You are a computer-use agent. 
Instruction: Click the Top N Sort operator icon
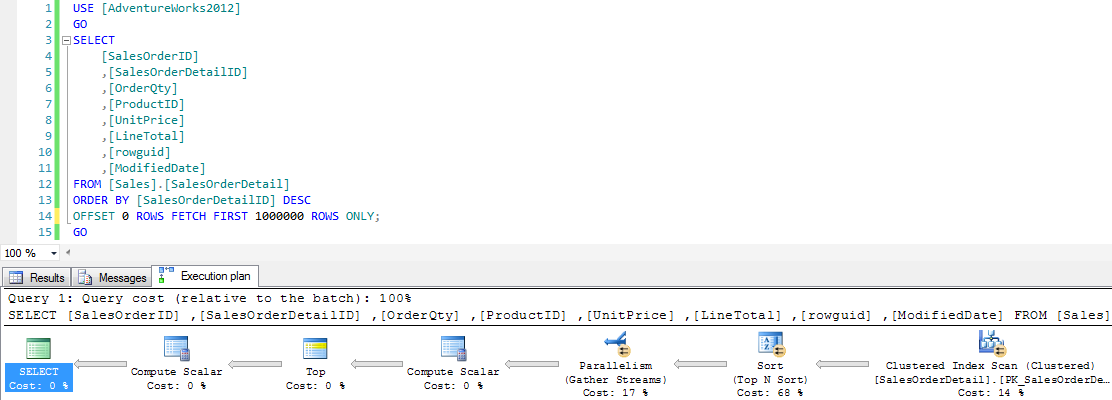tap(771, 345)
